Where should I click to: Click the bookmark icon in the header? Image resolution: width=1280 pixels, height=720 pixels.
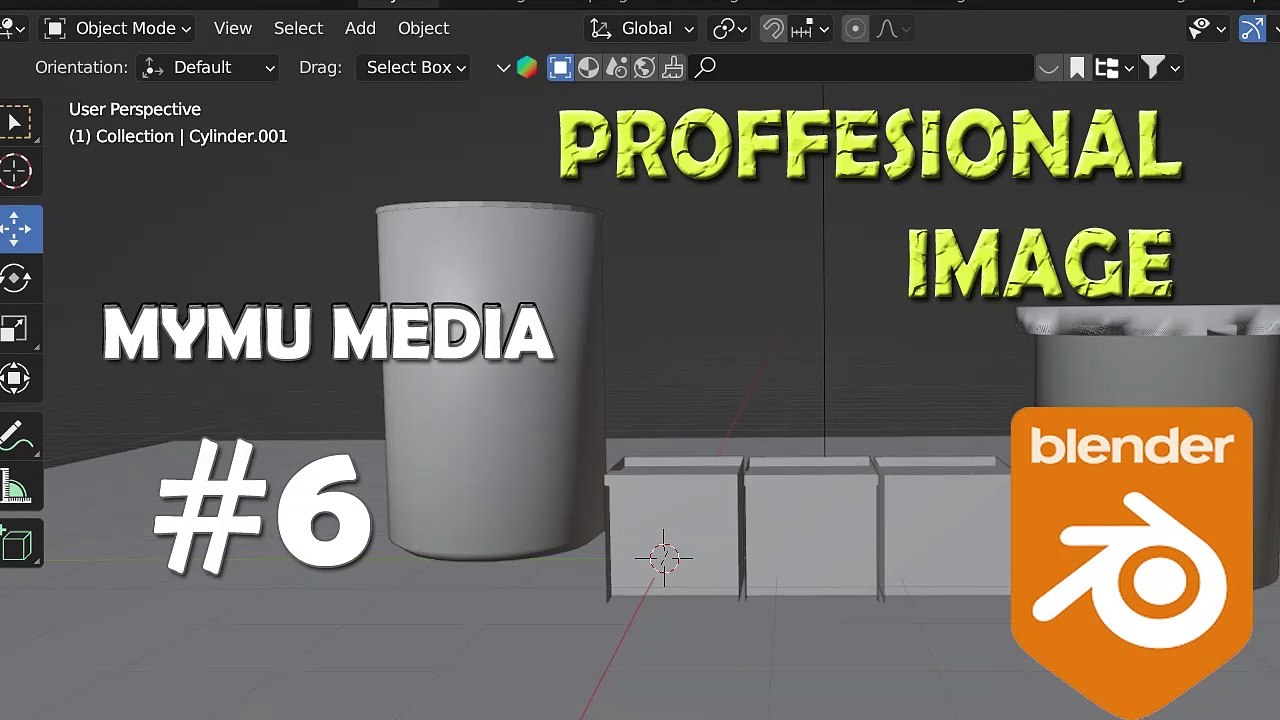1077,67
